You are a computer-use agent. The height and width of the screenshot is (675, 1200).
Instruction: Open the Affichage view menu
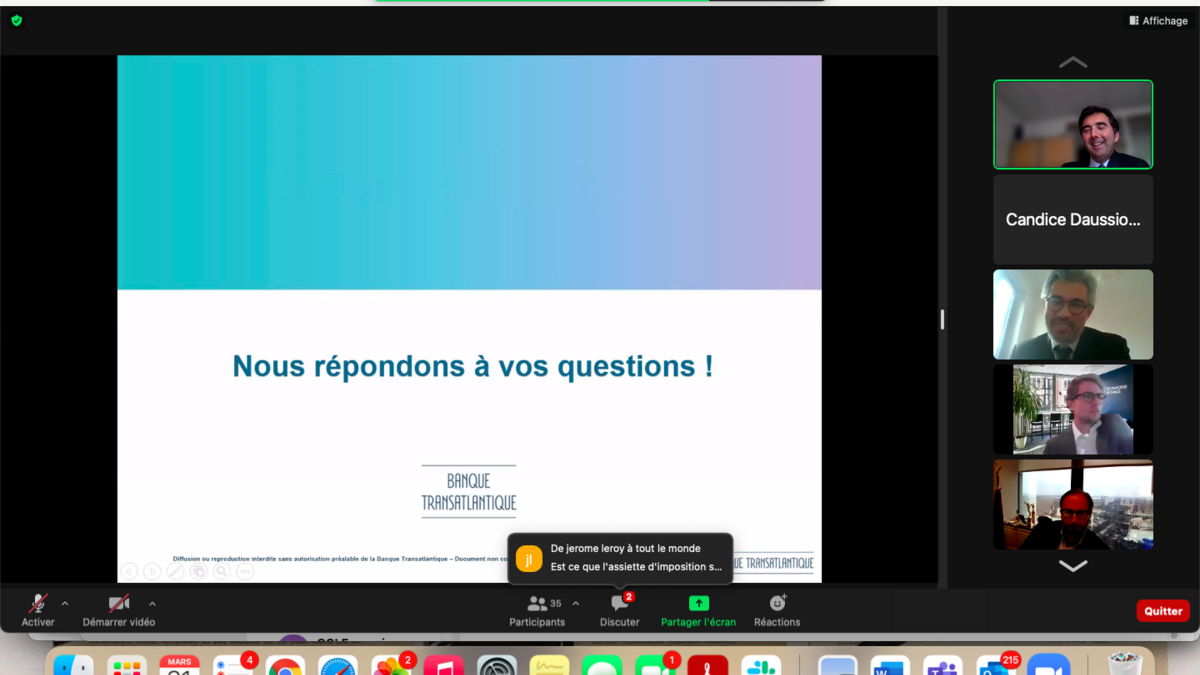pyautogui.click(x=1158, y=21)
